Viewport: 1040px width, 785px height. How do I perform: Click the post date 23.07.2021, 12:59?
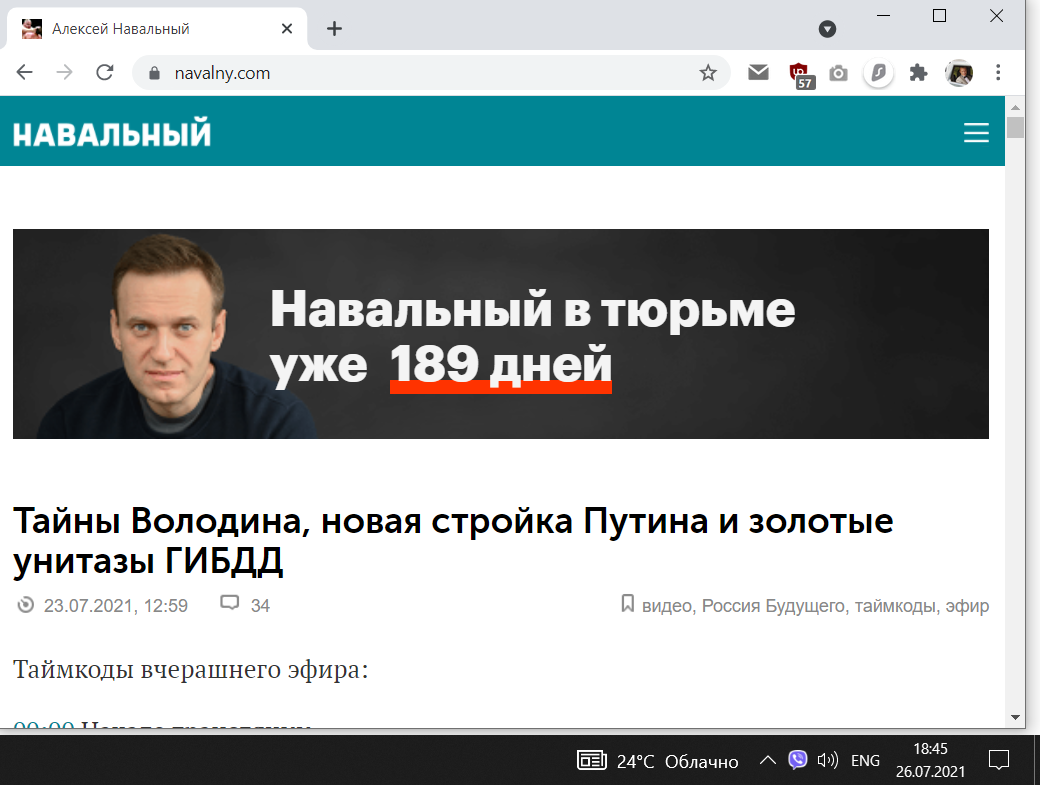pos(115,605)
